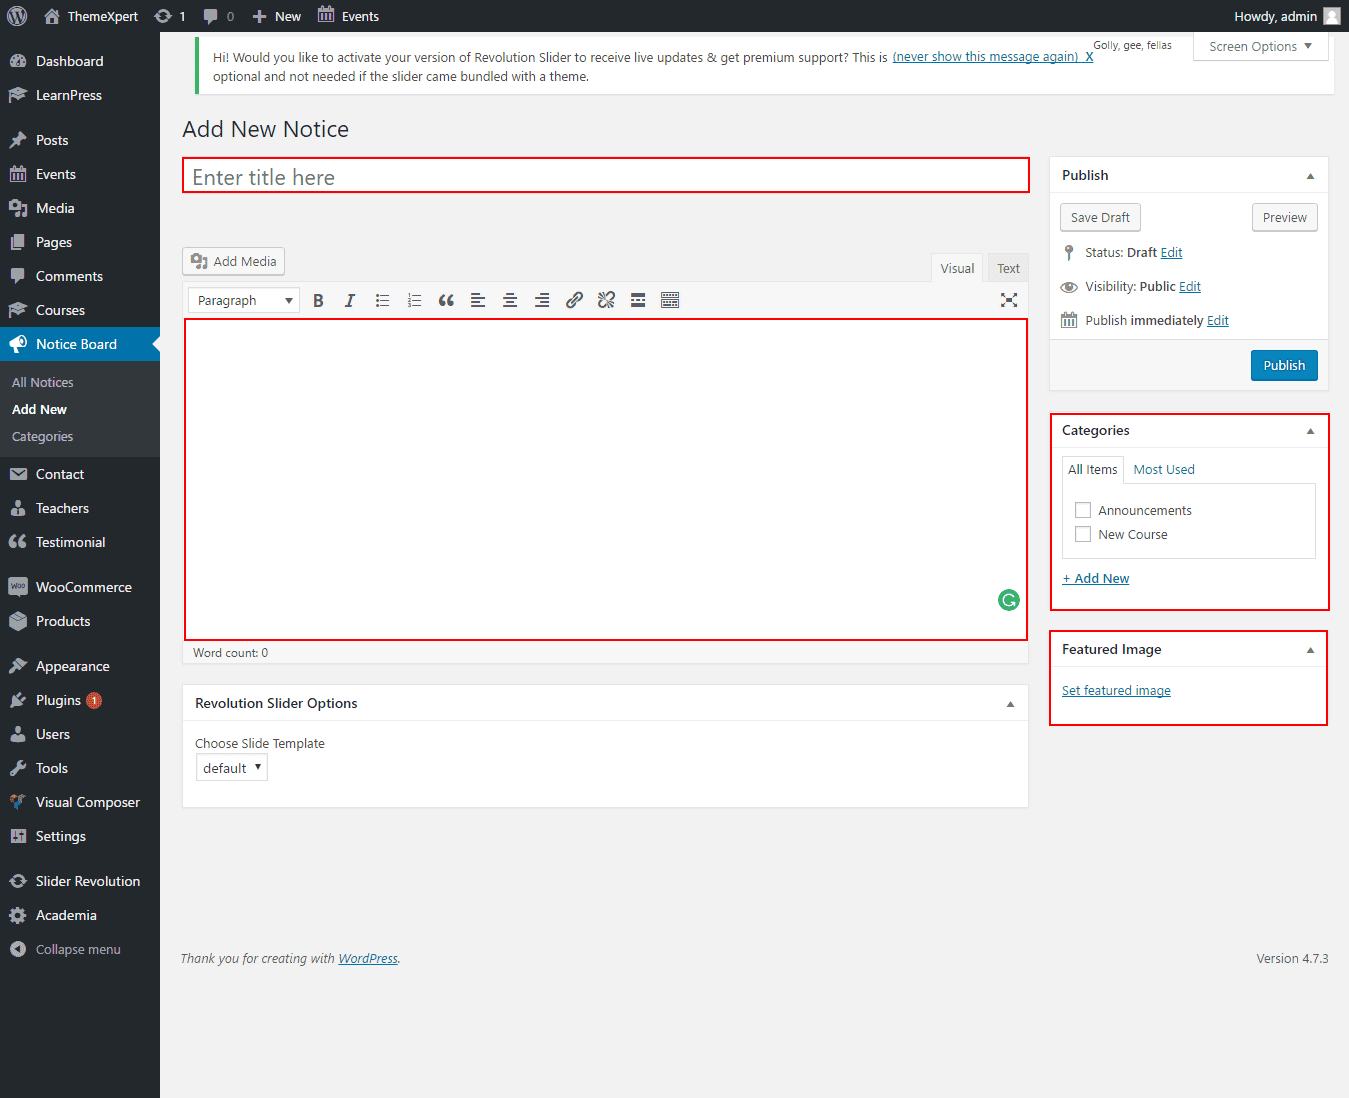The image size is (1349, 1098).
Task: Select the Most Used categories tab
Action: [1164, 469]
